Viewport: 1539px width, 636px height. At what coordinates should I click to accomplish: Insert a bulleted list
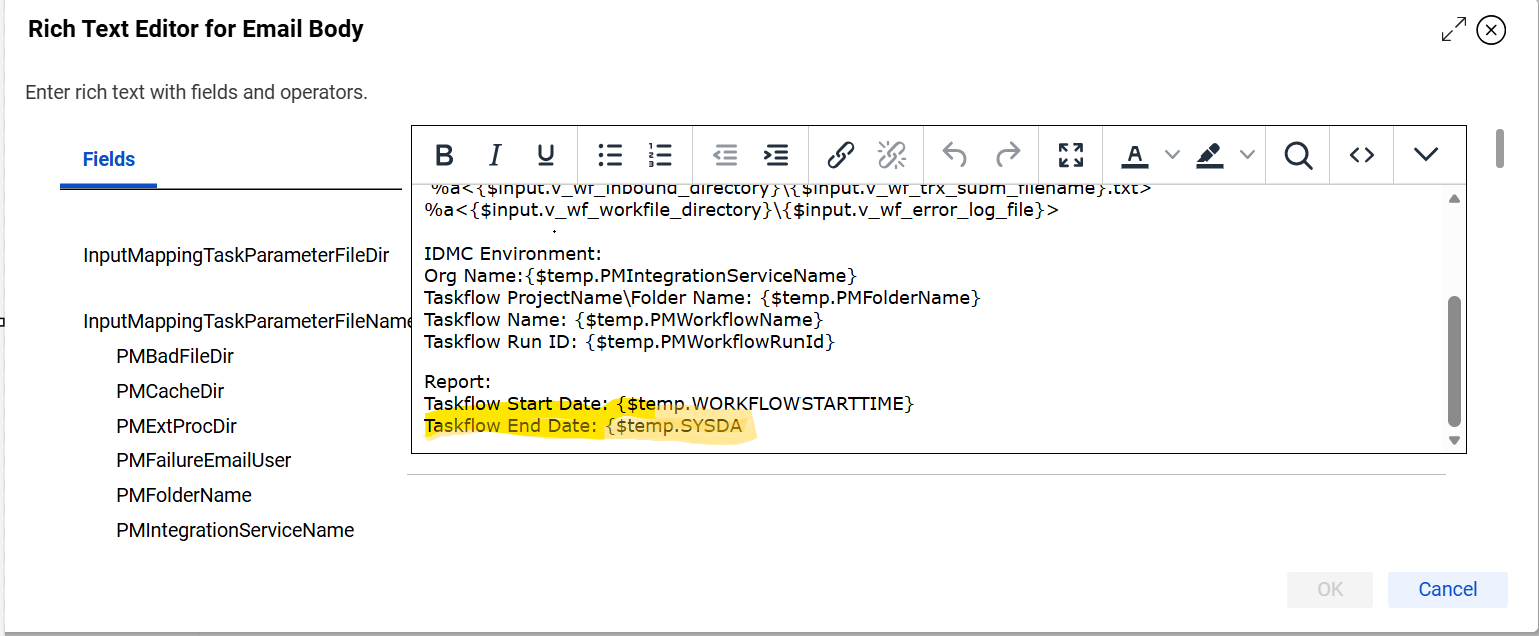pos(610,155)
